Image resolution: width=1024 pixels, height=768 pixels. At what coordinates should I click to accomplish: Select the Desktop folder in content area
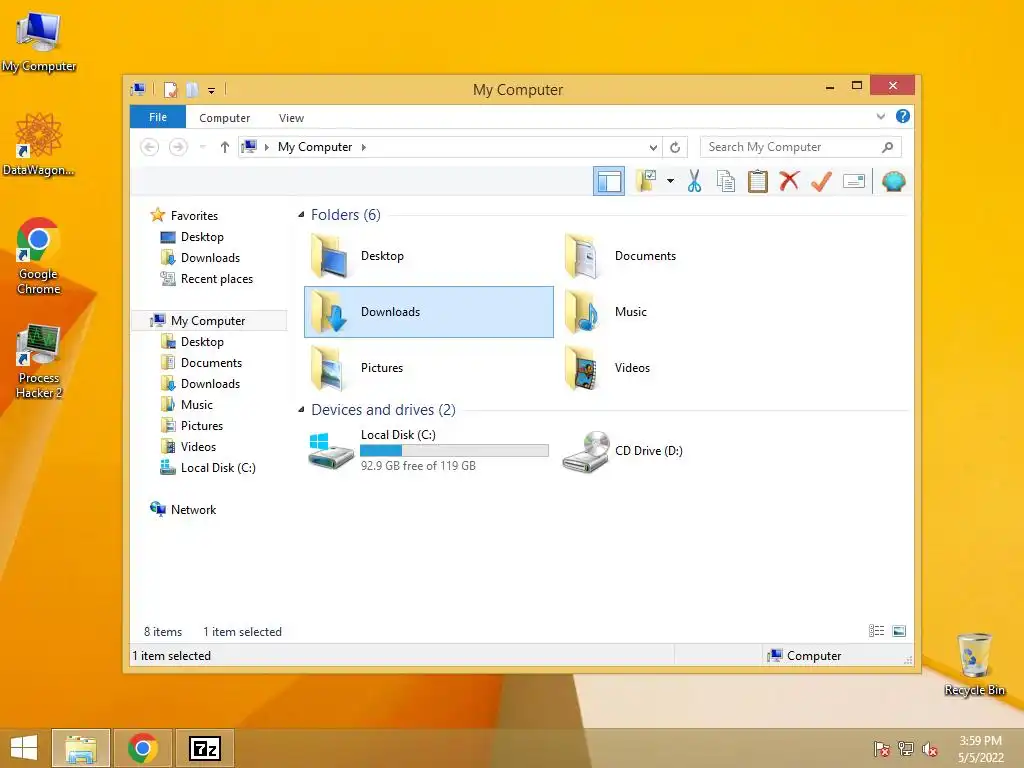point(428,256)
